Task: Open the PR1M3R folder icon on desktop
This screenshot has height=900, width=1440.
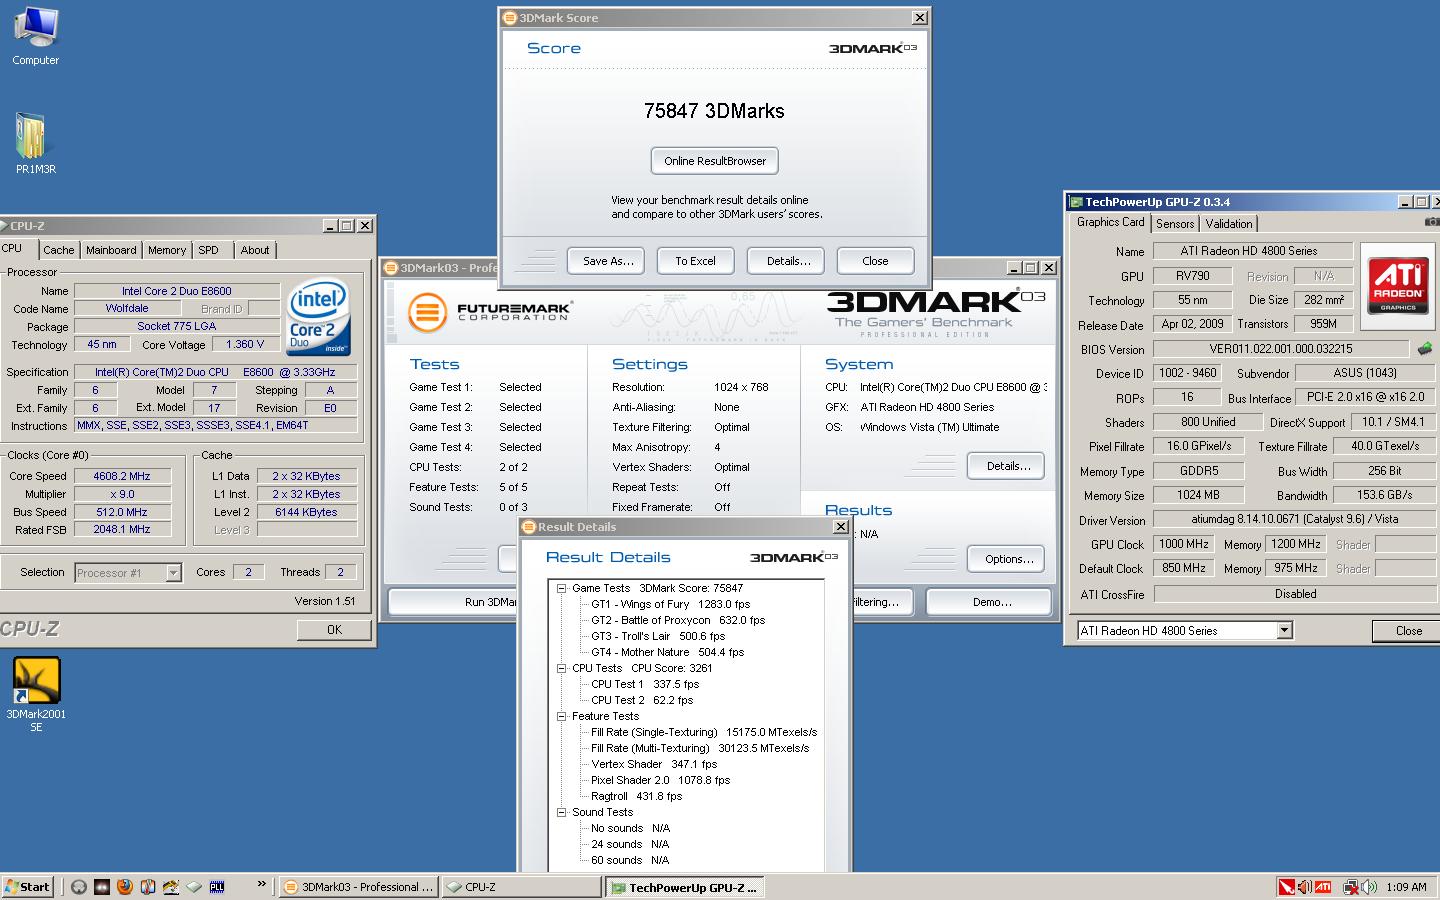Action: pyautogui.click(x=35, y=143)
